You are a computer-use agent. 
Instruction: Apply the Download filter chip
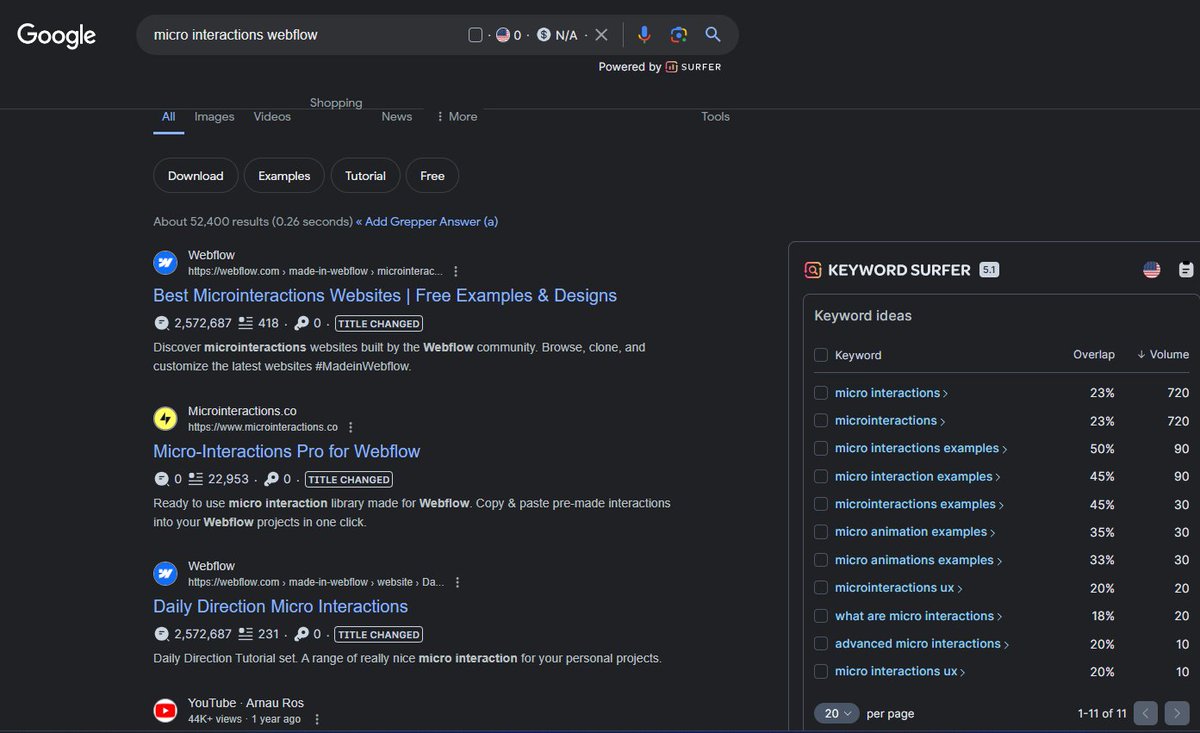pos(196,176)
